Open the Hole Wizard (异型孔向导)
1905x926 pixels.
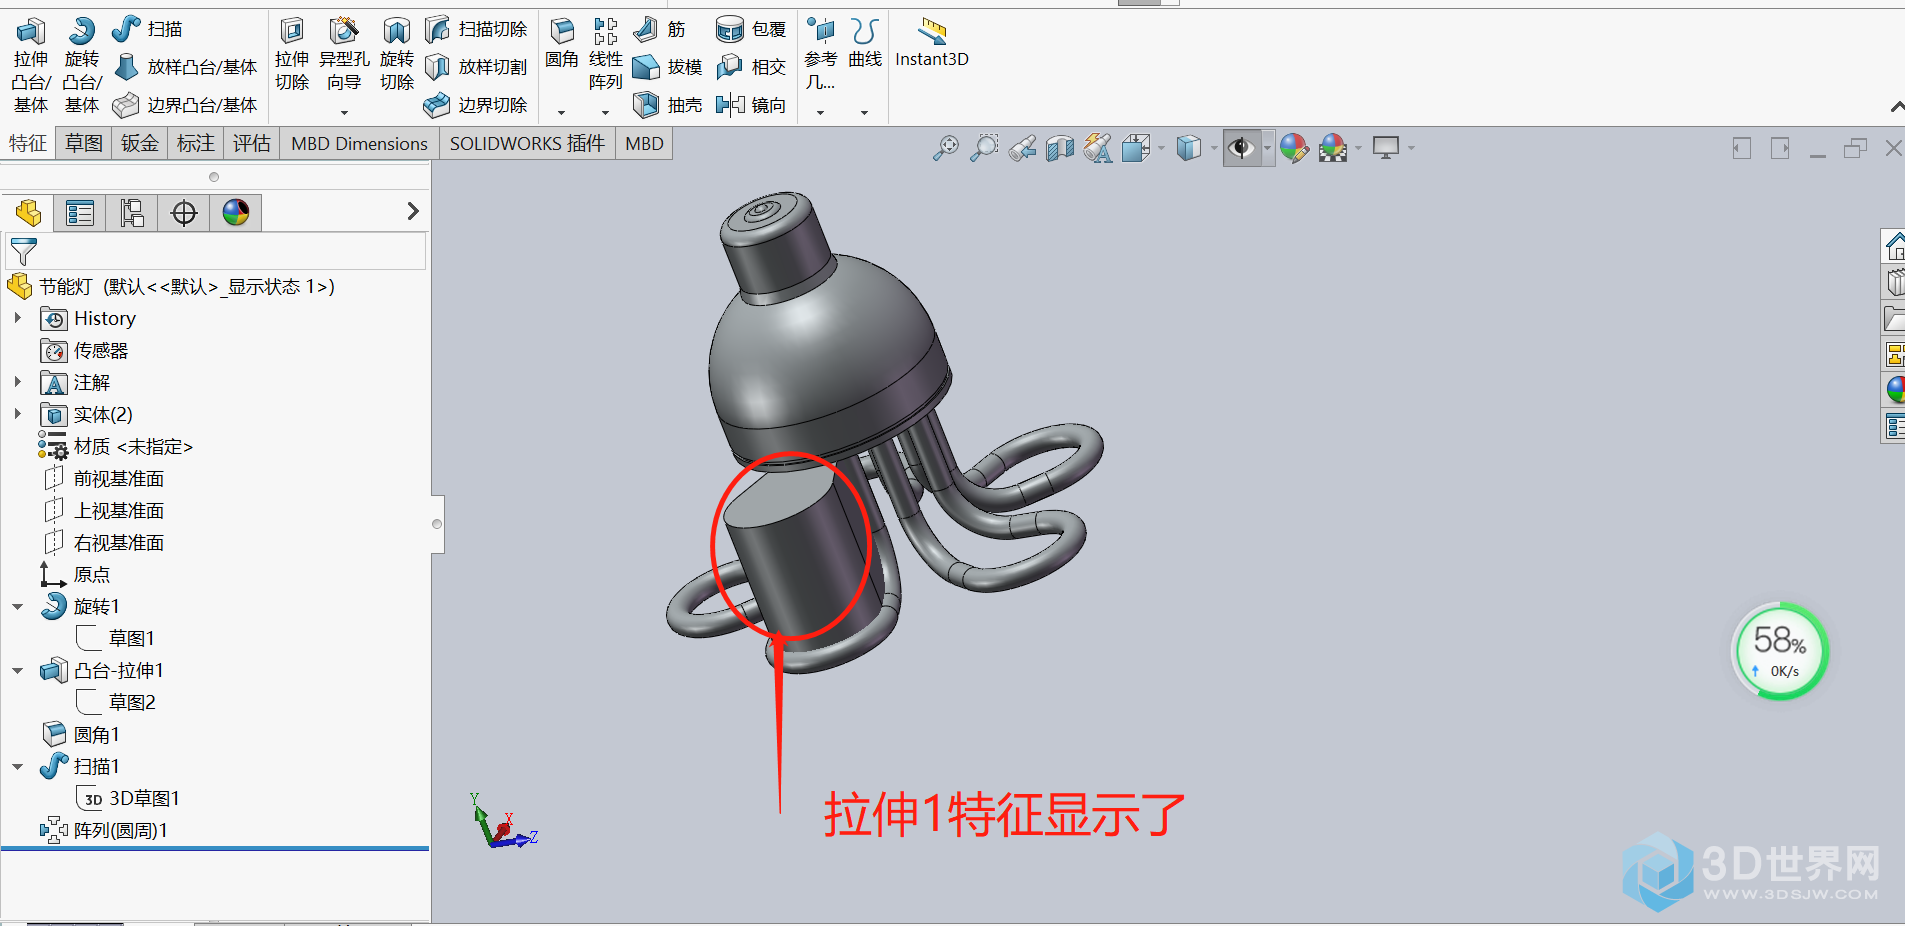point(344,55)
